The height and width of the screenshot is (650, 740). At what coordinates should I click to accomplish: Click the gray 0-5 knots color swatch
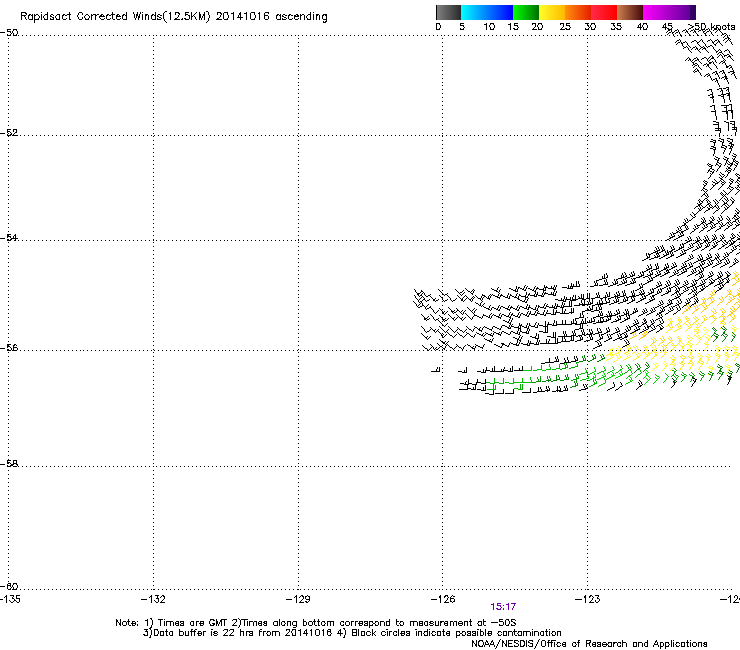coord(448,12)
